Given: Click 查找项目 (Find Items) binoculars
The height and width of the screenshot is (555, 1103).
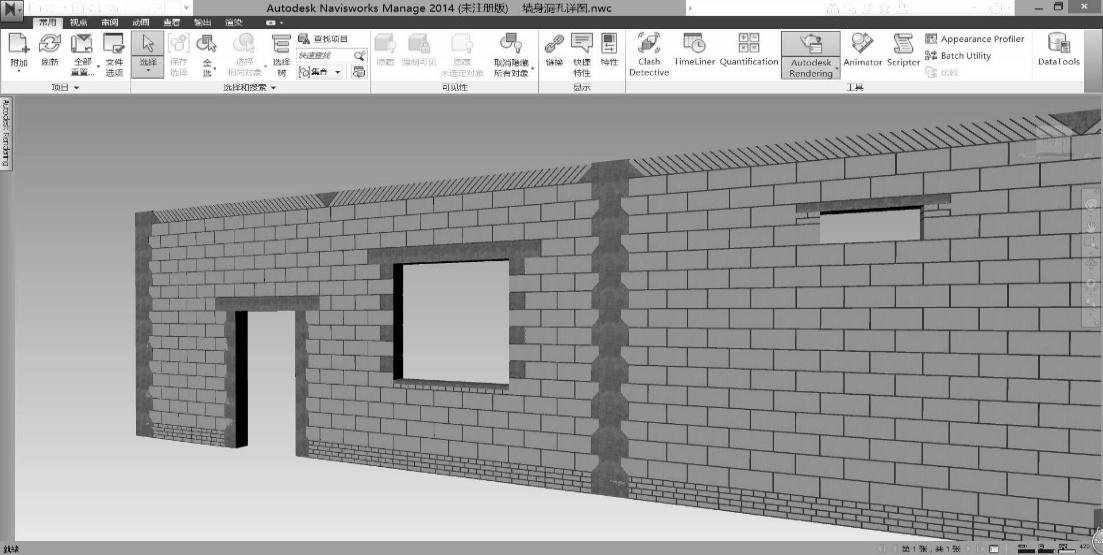Looking at the screenshot, I should [x=323, y=39].
